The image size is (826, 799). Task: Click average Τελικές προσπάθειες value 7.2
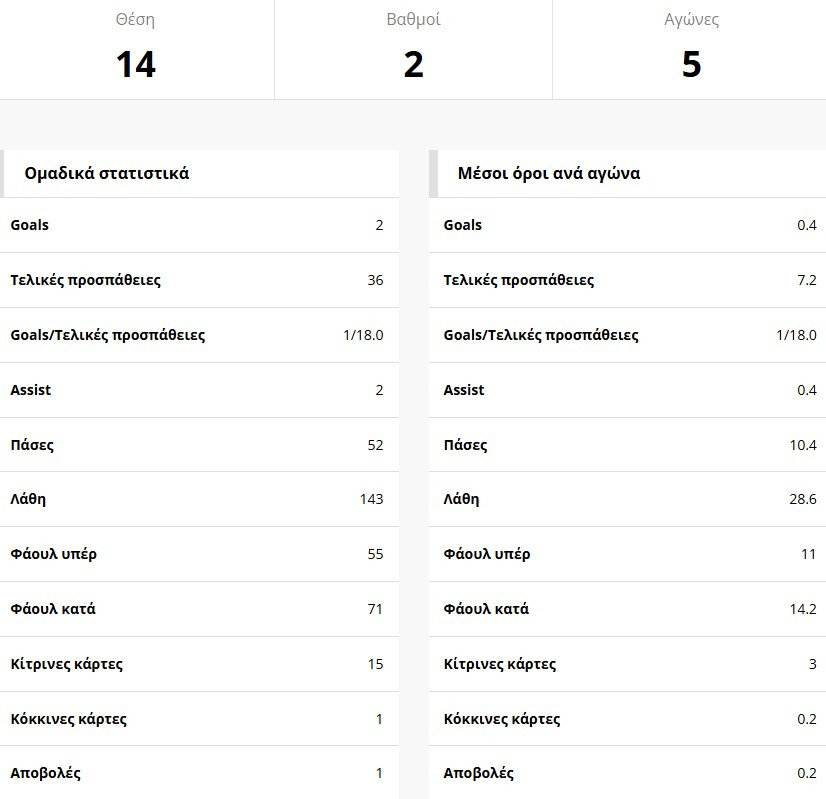806,280
